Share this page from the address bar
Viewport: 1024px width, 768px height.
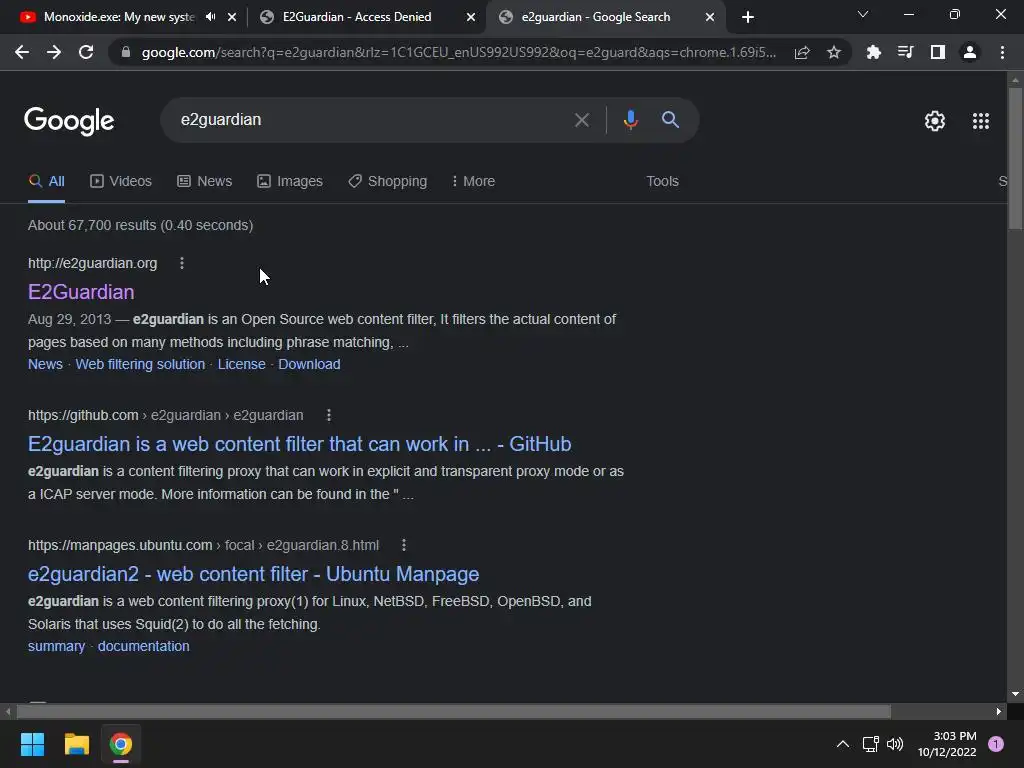pyautogui.click(x=802, y=52)
